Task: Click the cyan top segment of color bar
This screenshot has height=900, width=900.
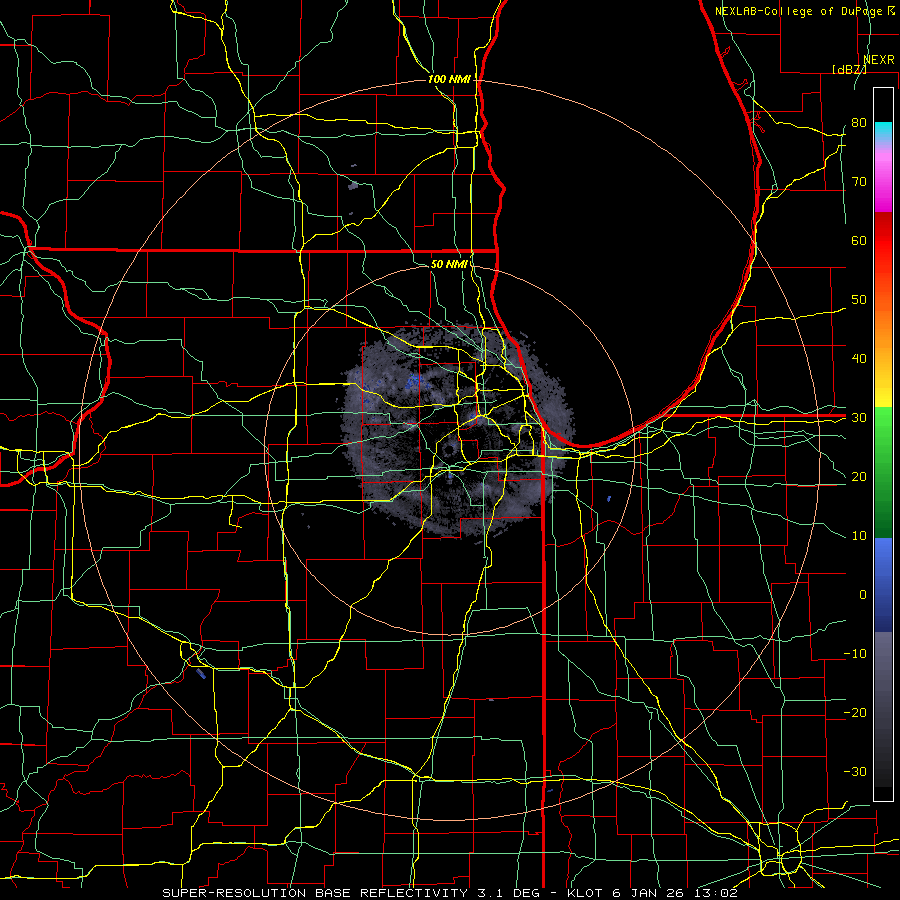Action: click(883, 129)
